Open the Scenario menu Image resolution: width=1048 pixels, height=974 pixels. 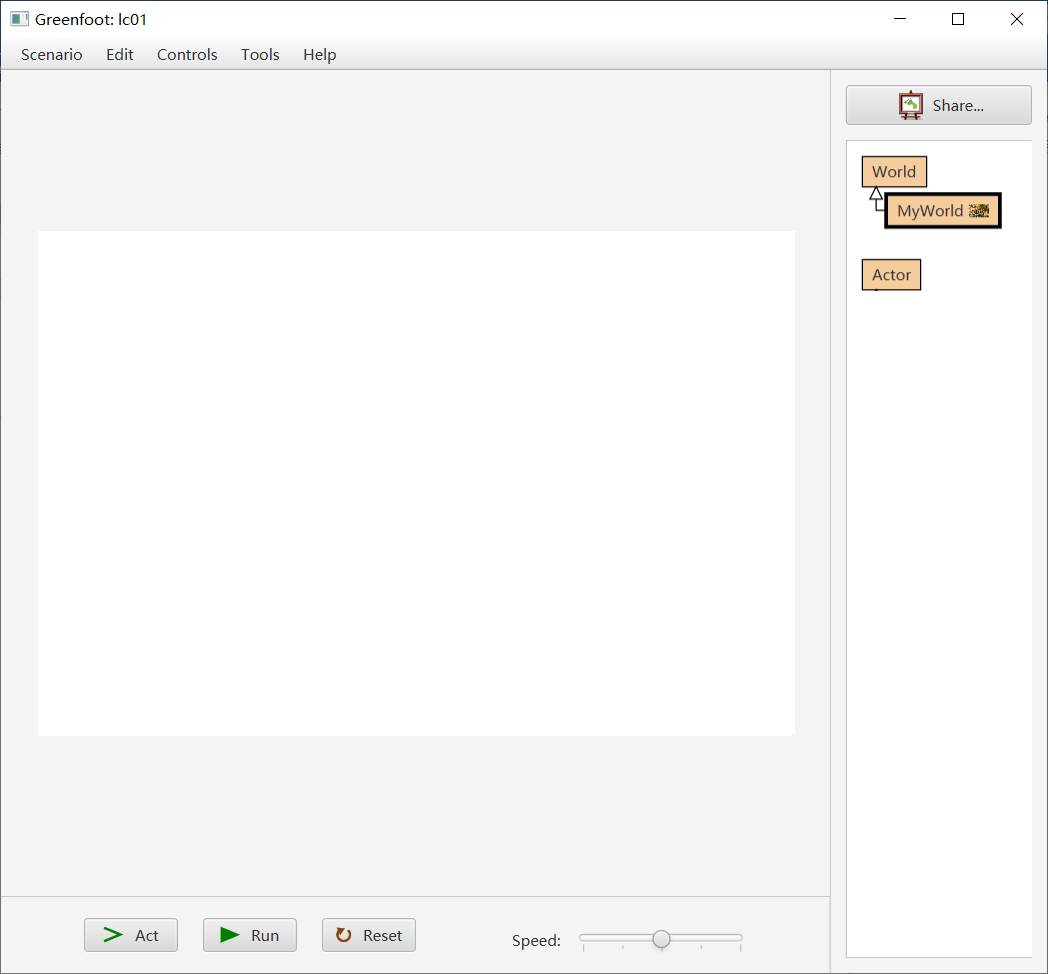tap(52, 55)
